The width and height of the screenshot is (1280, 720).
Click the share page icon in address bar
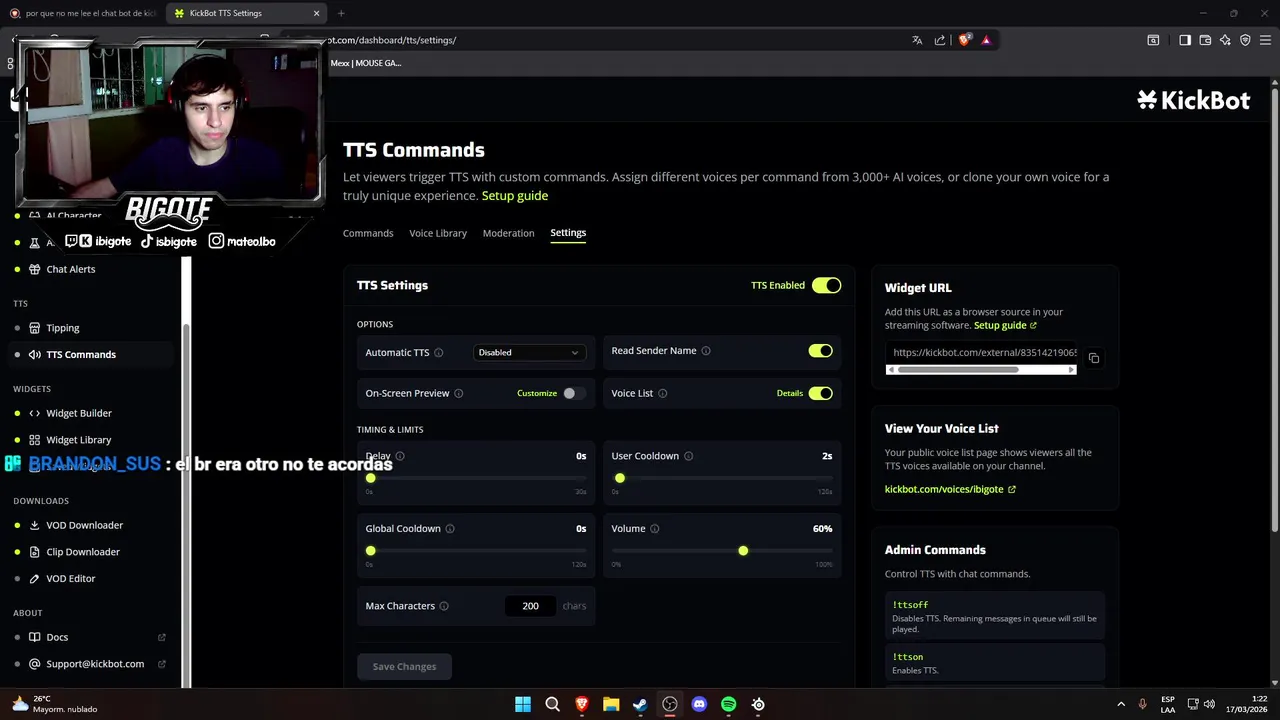[x=940, y=40]
